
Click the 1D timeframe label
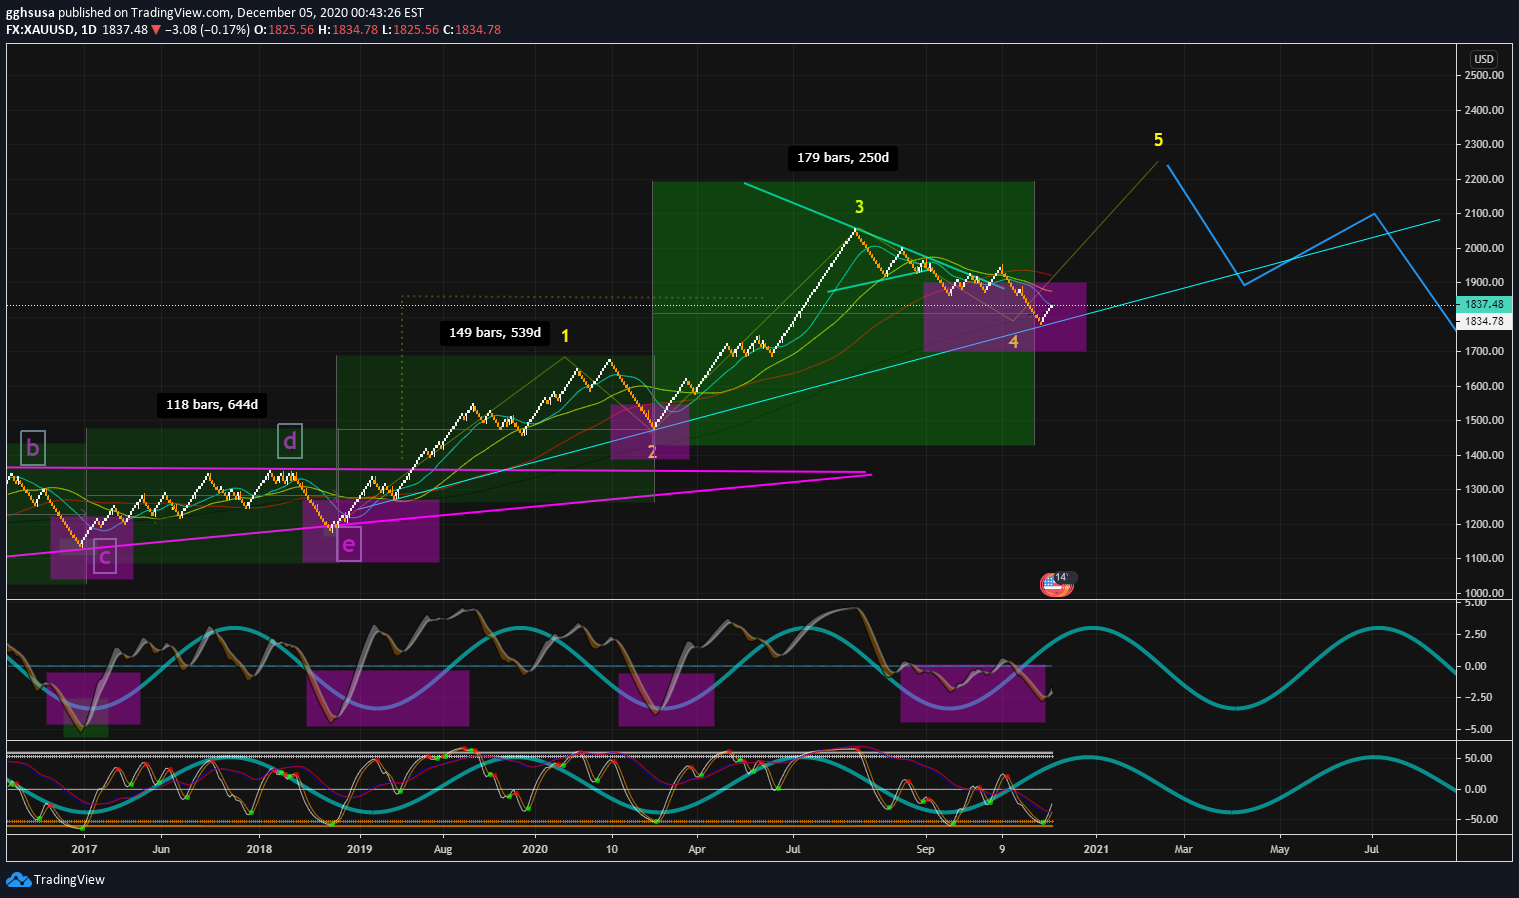click(89, 30)
